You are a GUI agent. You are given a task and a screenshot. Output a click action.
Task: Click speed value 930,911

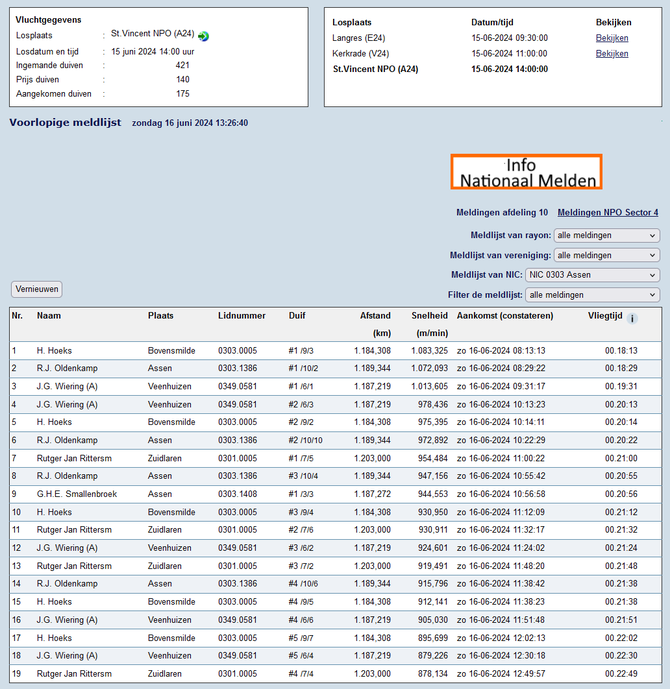pyautogui.click(x=433, y=530)
